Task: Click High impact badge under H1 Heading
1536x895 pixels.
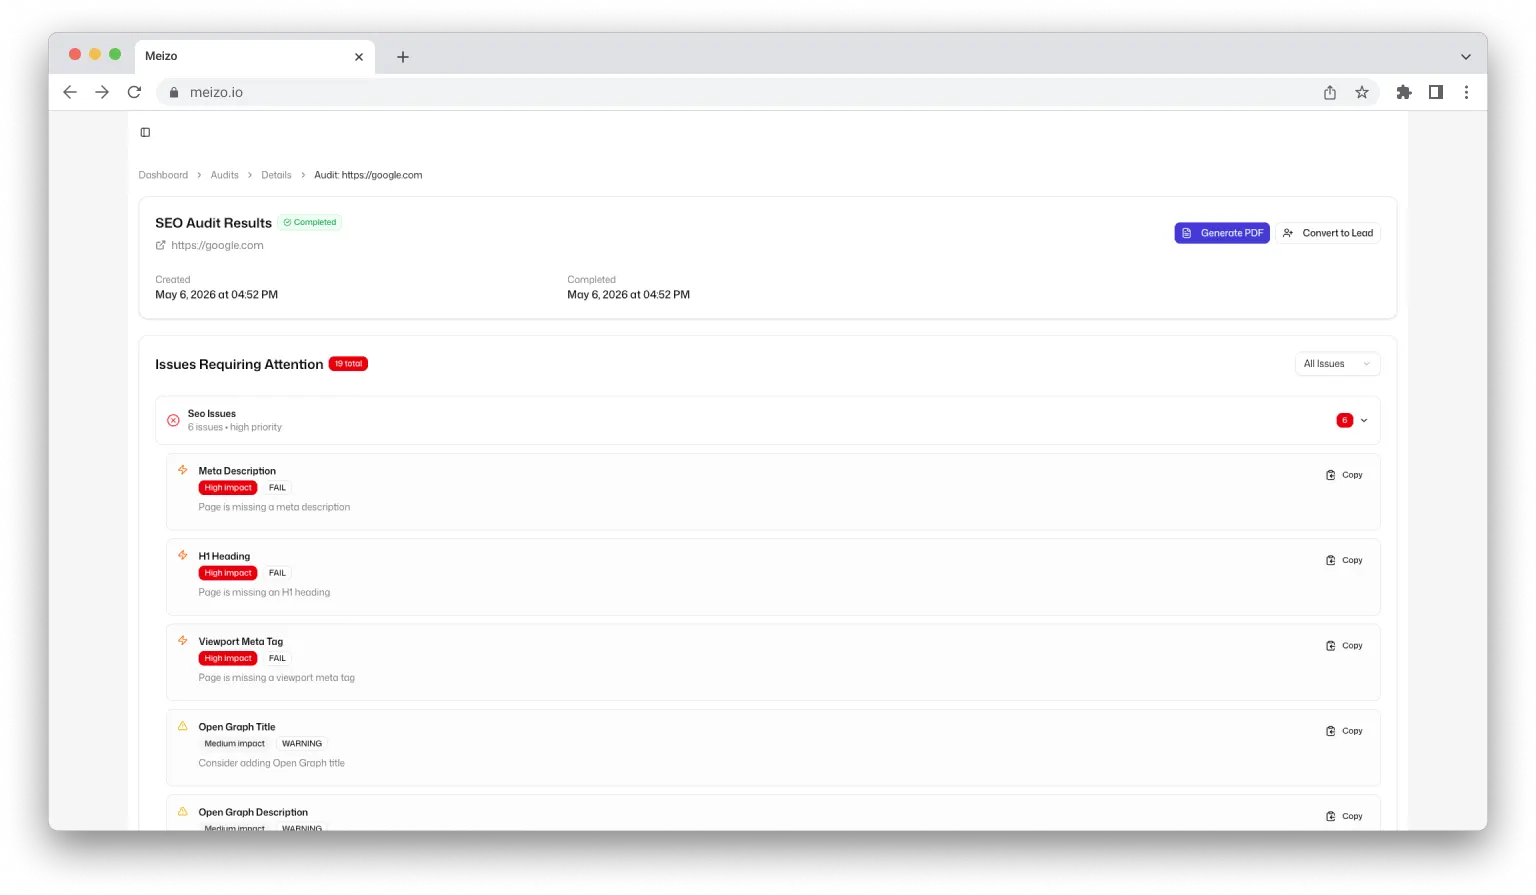Action: coord(228,573)
